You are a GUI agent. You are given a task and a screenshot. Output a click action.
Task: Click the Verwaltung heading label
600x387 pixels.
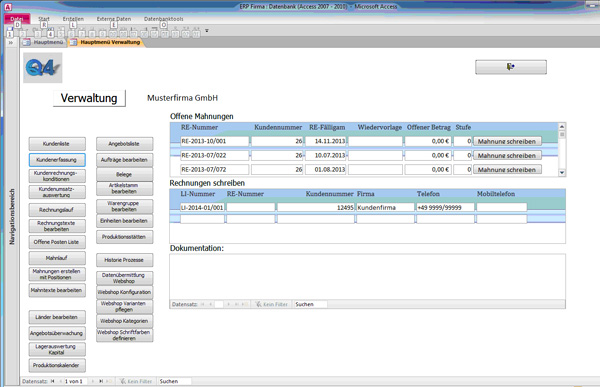click(89, 98)
